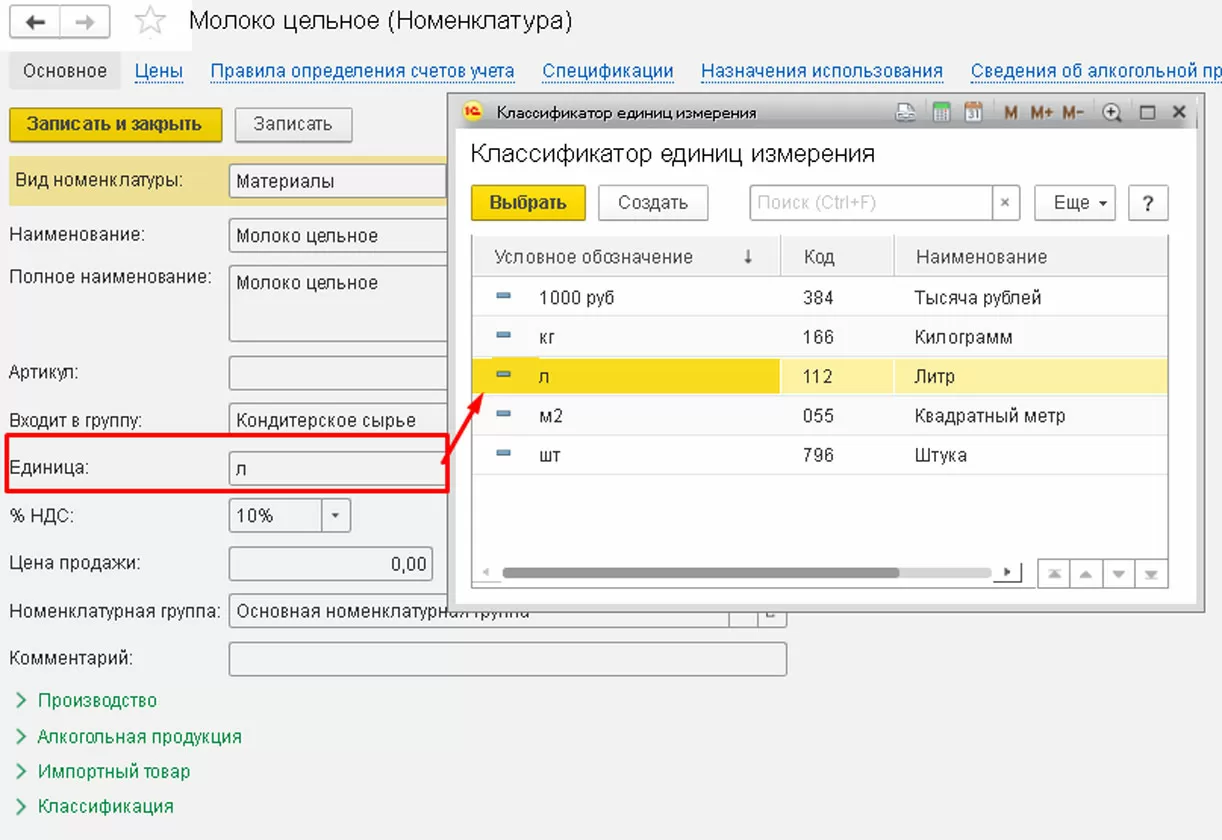
Task: Click the Артикул input field
Action: pyautogui.click(x=337, y=373)
